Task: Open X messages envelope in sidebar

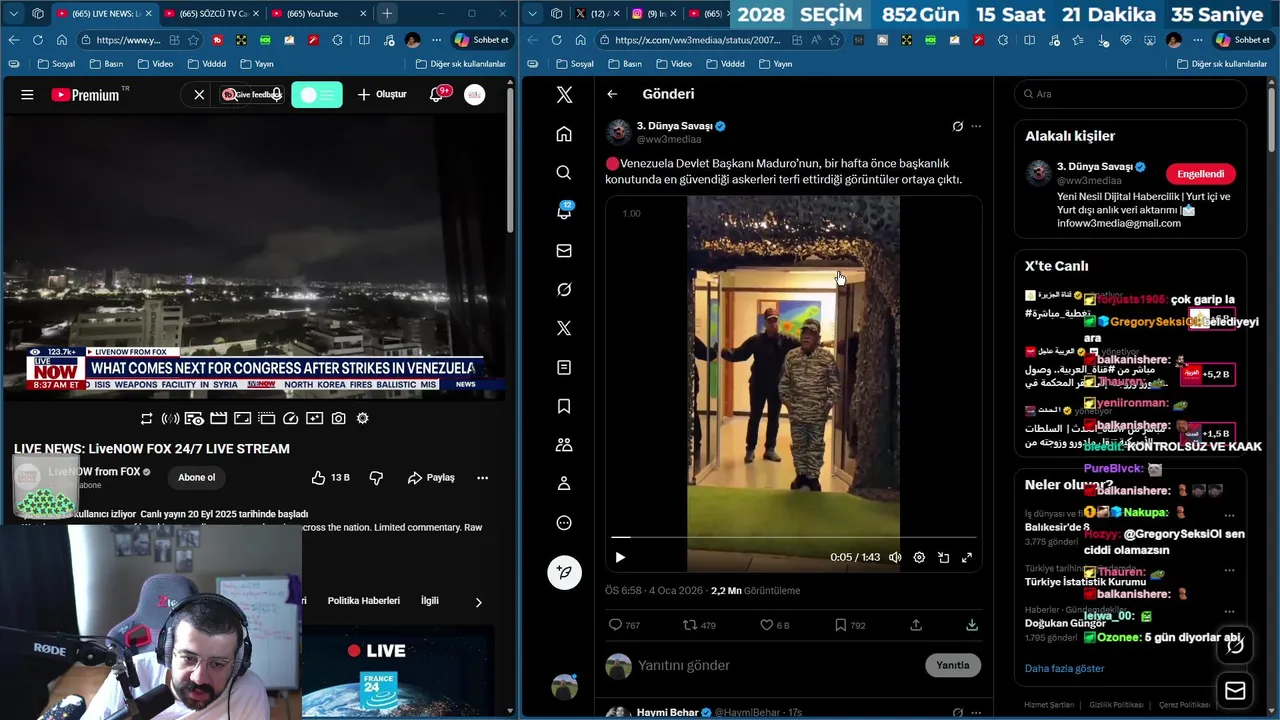Action: tap(564, 251)
